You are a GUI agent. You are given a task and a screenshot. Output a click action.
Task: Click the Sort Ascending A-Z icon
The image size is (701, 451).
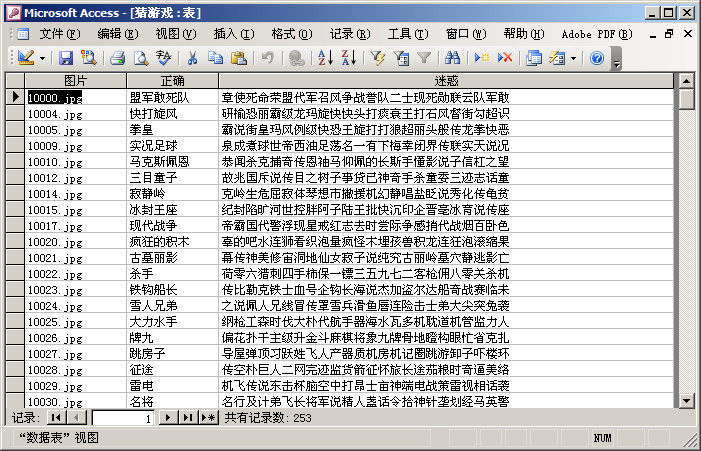click(x=325, y=58)
